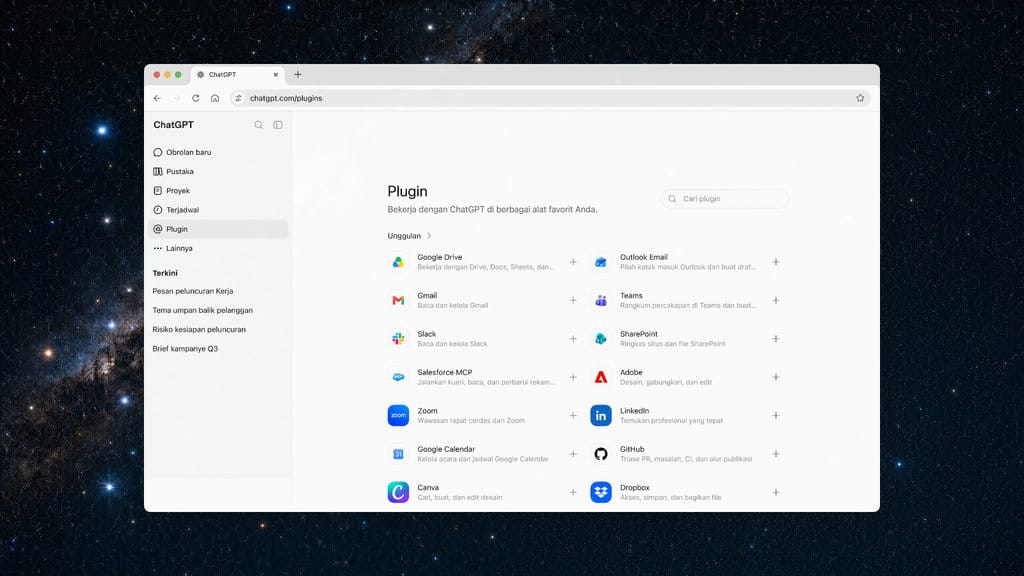Screen dimensions: 1024x576
Task: Reload the page with refresh button
Action: (195, 98)
